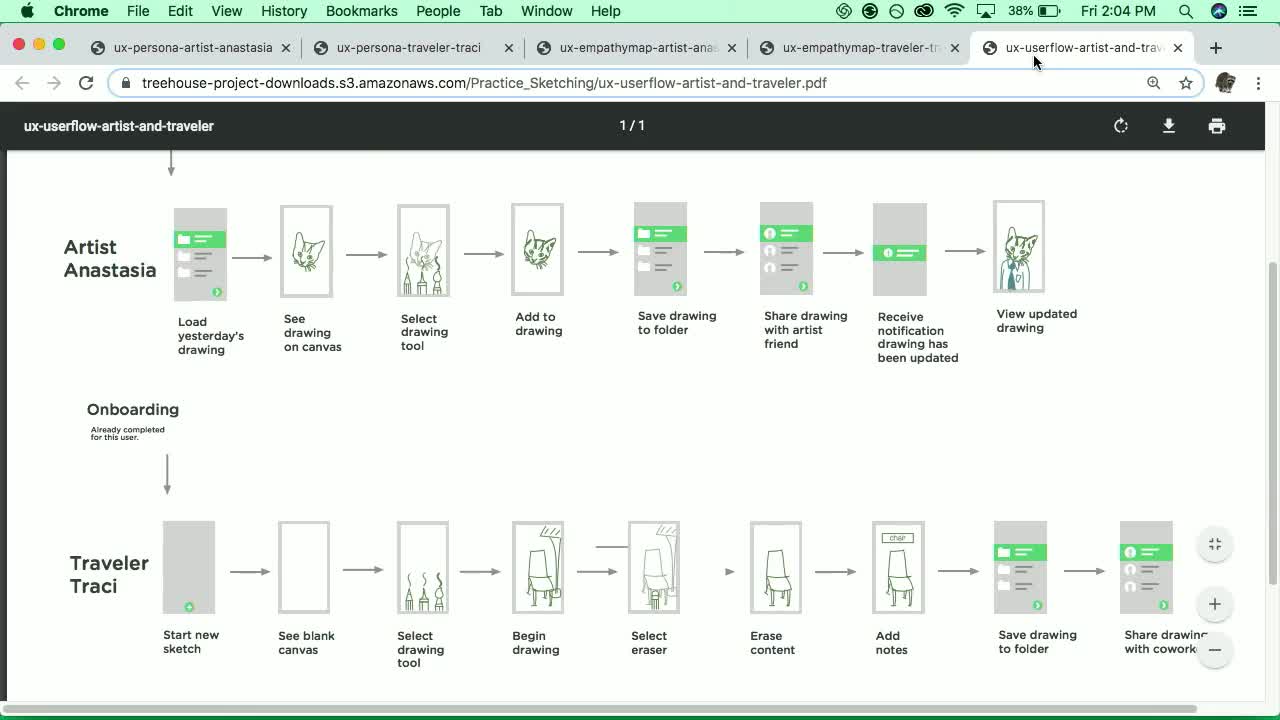Bookmark this page with the star icon
This screenshot has width=1280, height=720.
(1186, 83)
